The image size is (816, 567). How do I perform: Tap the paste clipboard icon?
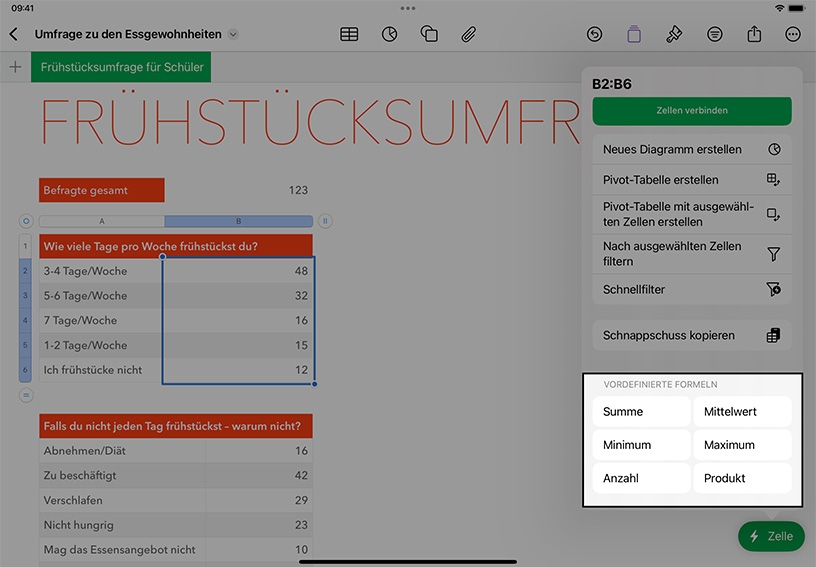point(634,34)
